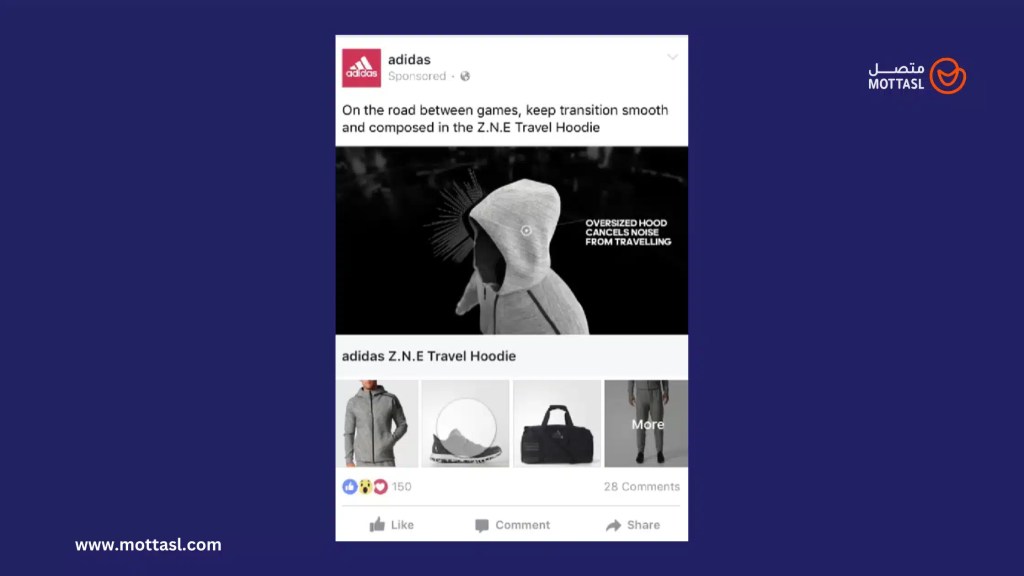Click the globe public visibility icon
Image resolution: width=1024 pixels, height=576 pixels.
tap(465, 76)
